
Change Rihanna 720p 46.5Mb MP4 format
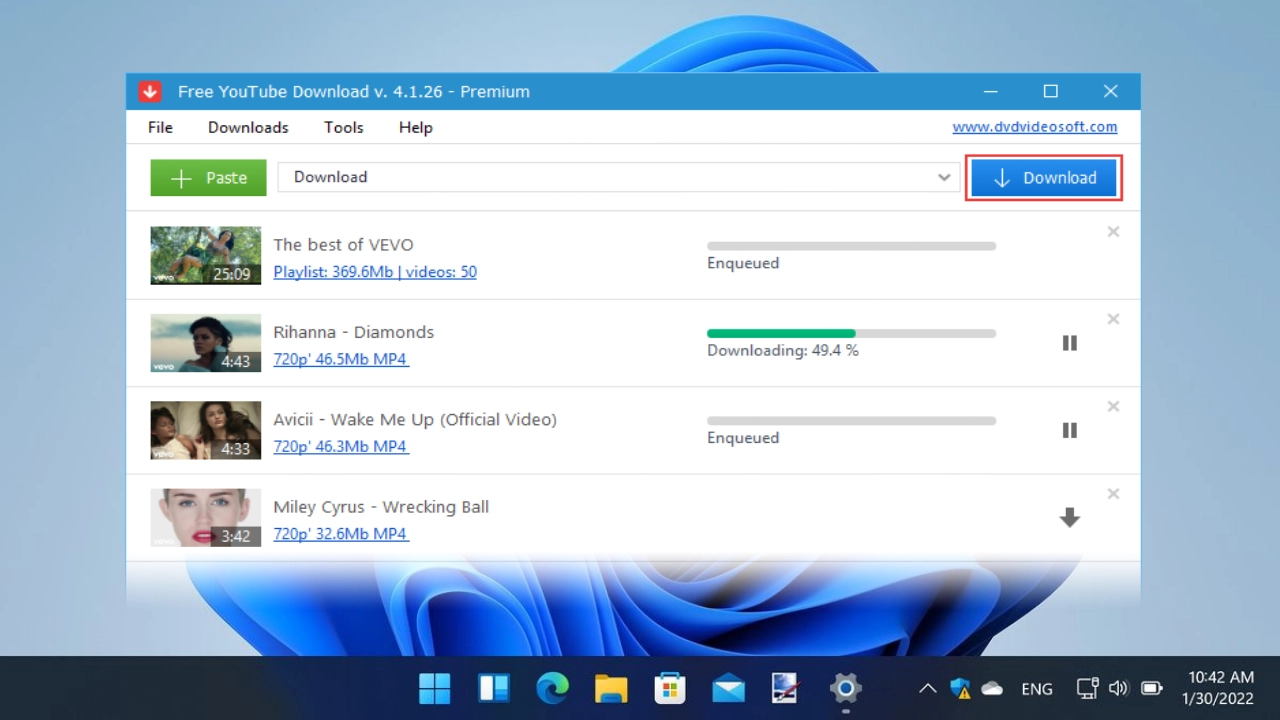pos(341,359)
